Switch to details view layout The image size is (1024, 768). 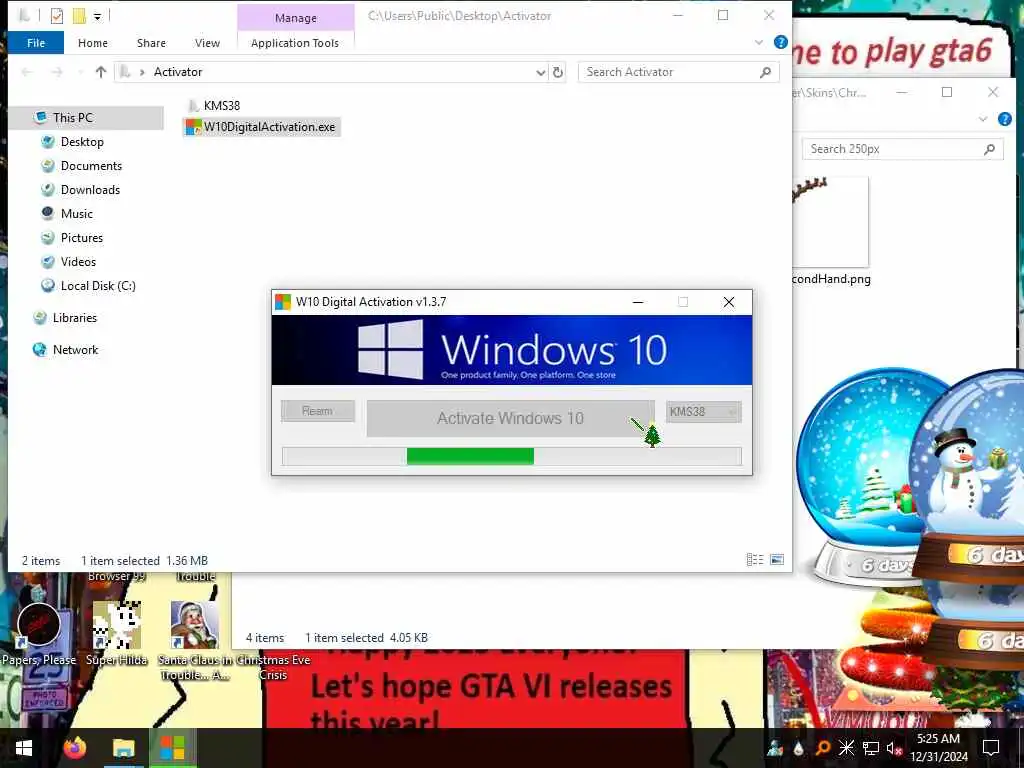(755, 560)
